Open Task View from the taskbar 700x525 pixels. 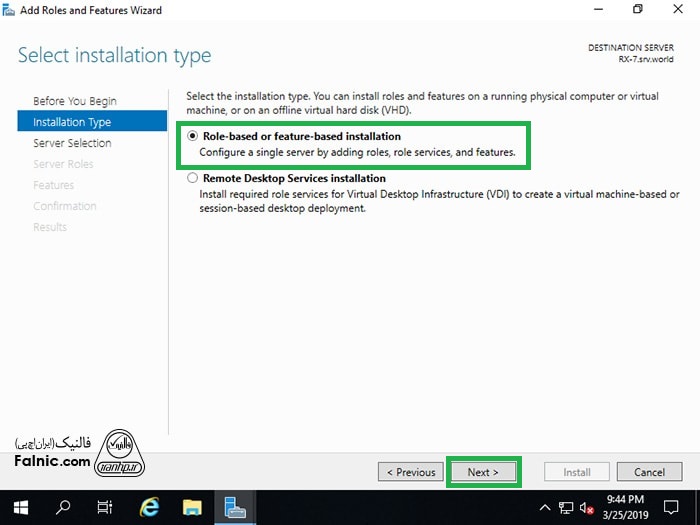(x=105, y=507)
